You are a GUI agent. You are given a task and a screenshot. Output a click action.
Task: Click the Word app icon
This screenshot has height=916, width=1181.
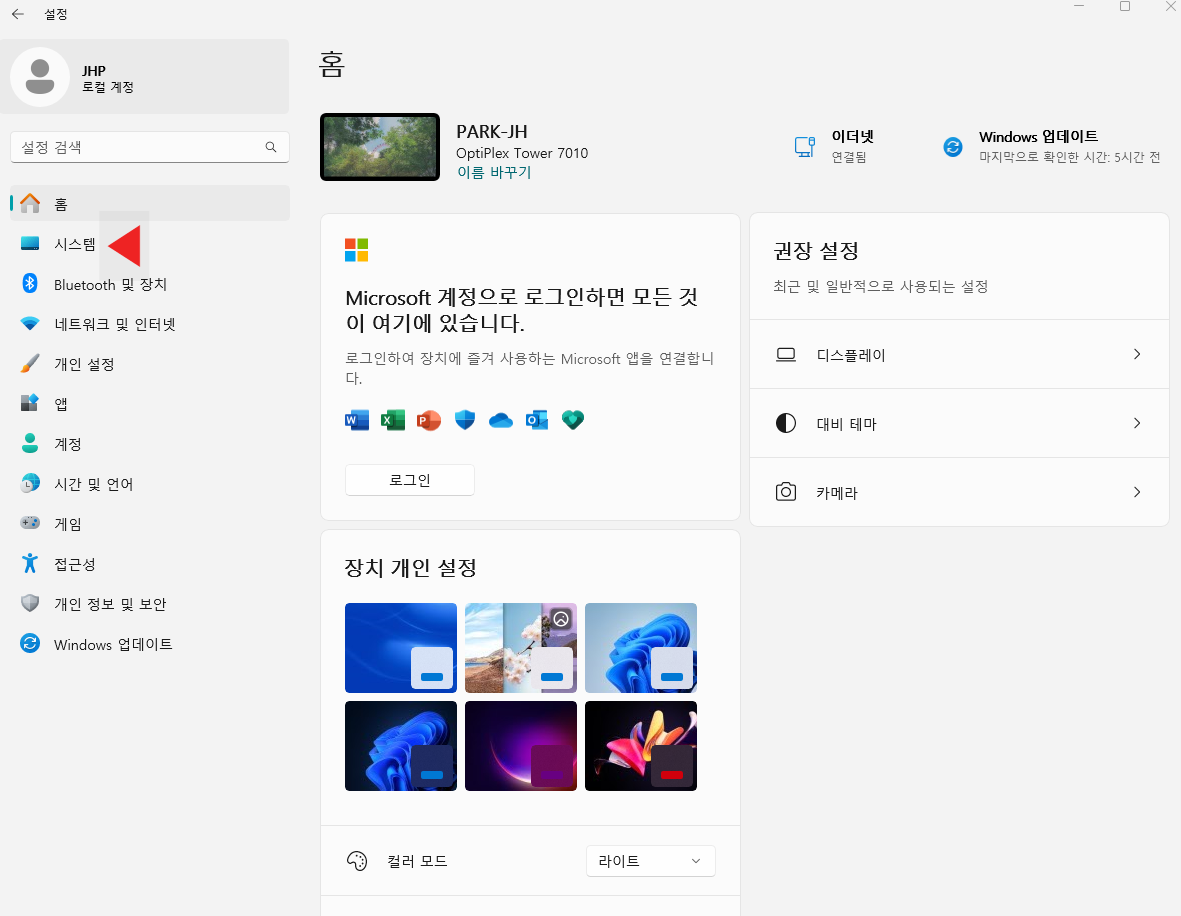pyautogui.click(x=357, y=420)
